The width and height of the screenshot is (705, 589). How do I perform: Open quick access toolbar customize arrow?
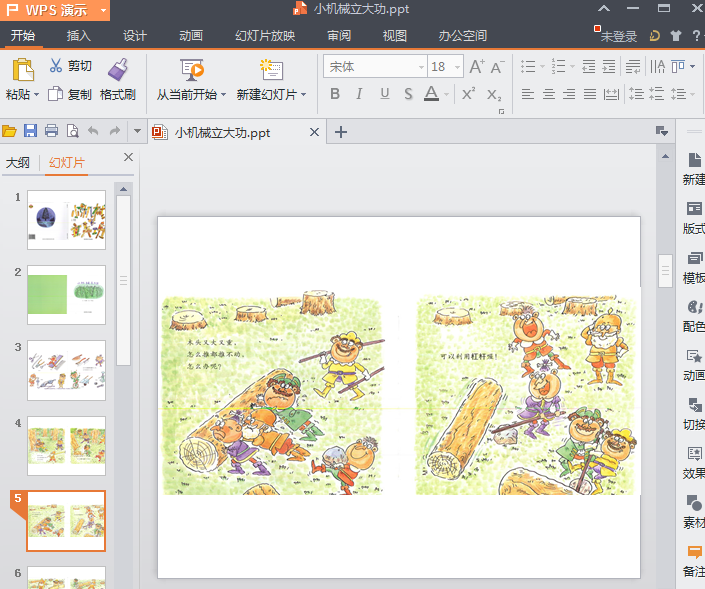(x=137, y=131)
